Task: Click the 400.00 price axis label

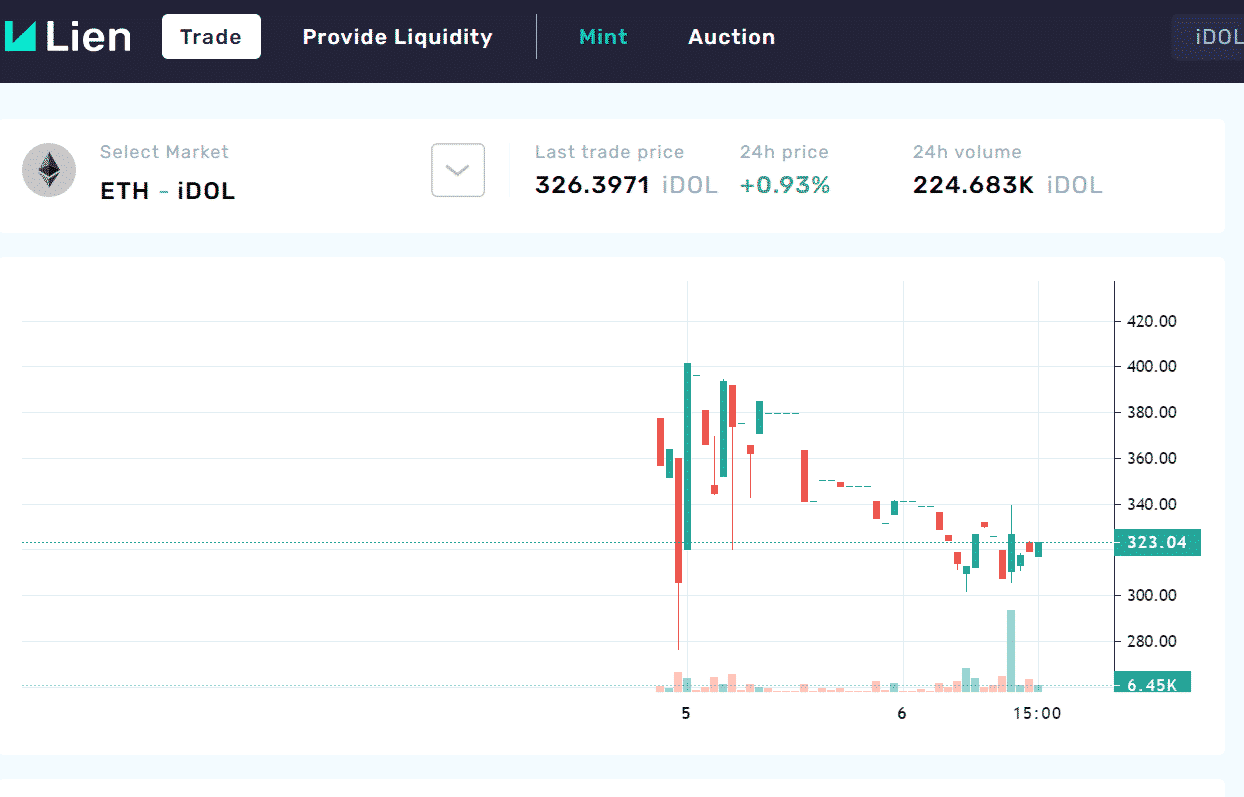Action: click(x=1151, y=366)
